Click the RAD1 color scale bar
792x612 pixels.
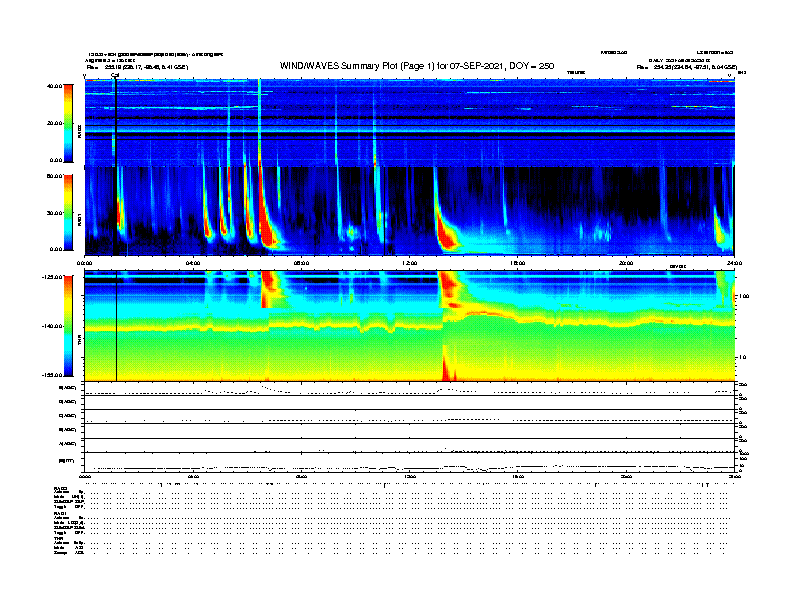click(x=68, y=213)
